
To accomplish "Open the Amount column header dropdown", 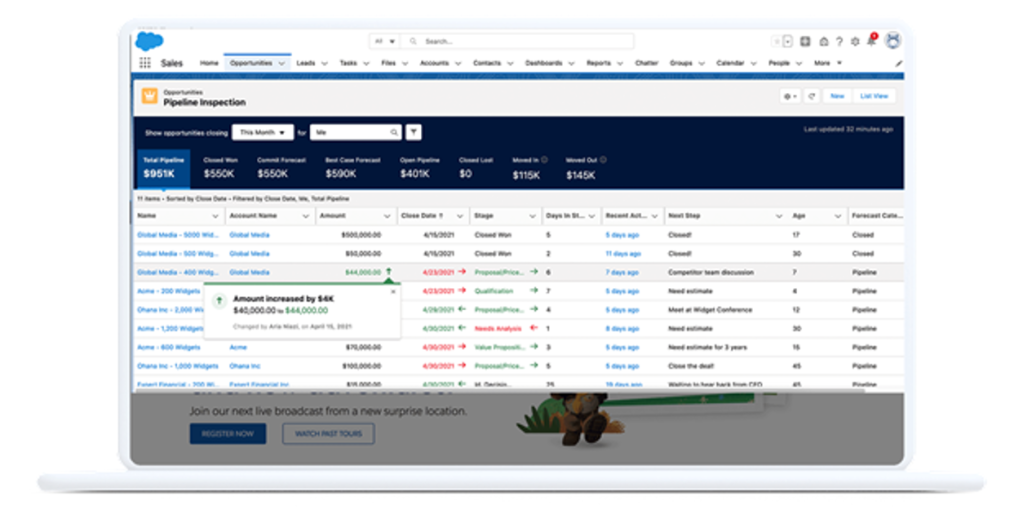I will coord(387,216).
